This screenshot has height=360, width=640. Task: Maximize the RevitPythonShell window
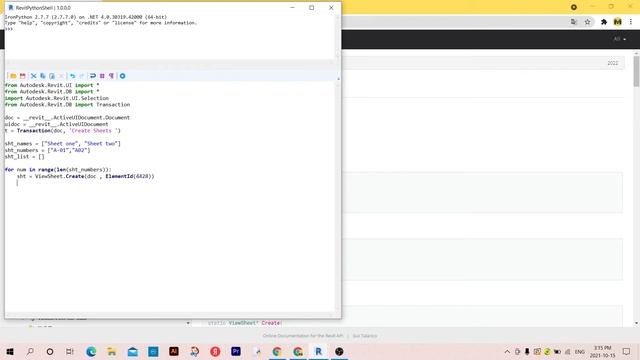(x=311, y=7)
